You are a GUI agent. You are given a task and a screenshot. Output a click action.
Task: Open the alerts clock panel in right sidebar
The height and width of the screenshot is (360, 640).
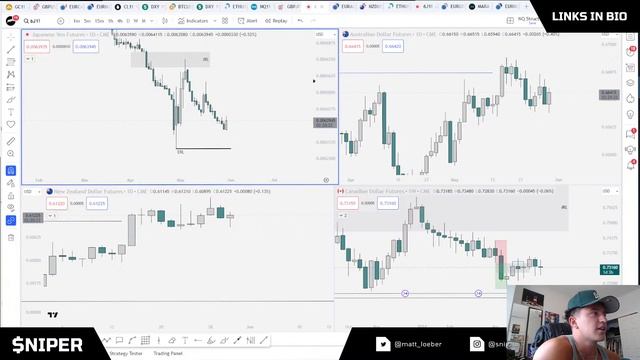pyautogui.click(x=631, y=52)
